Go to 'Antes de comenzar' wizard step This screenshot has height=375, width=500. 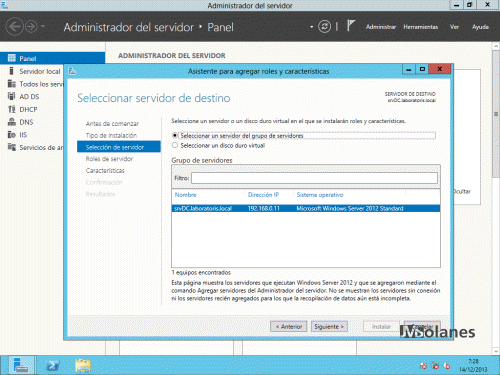click(112, 124)
